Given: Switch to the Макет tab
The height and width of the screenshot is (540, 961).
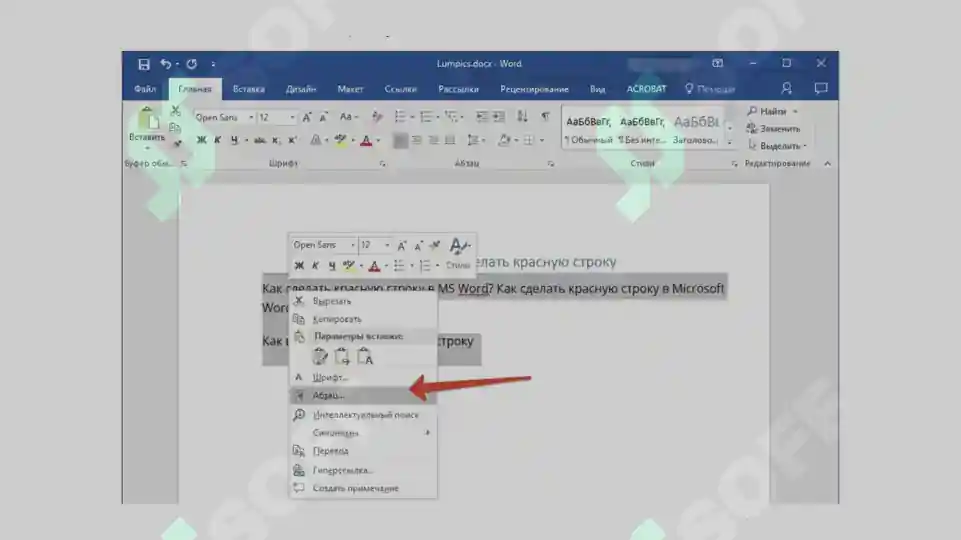Looking at the screenshot, I should pos(351,89).
